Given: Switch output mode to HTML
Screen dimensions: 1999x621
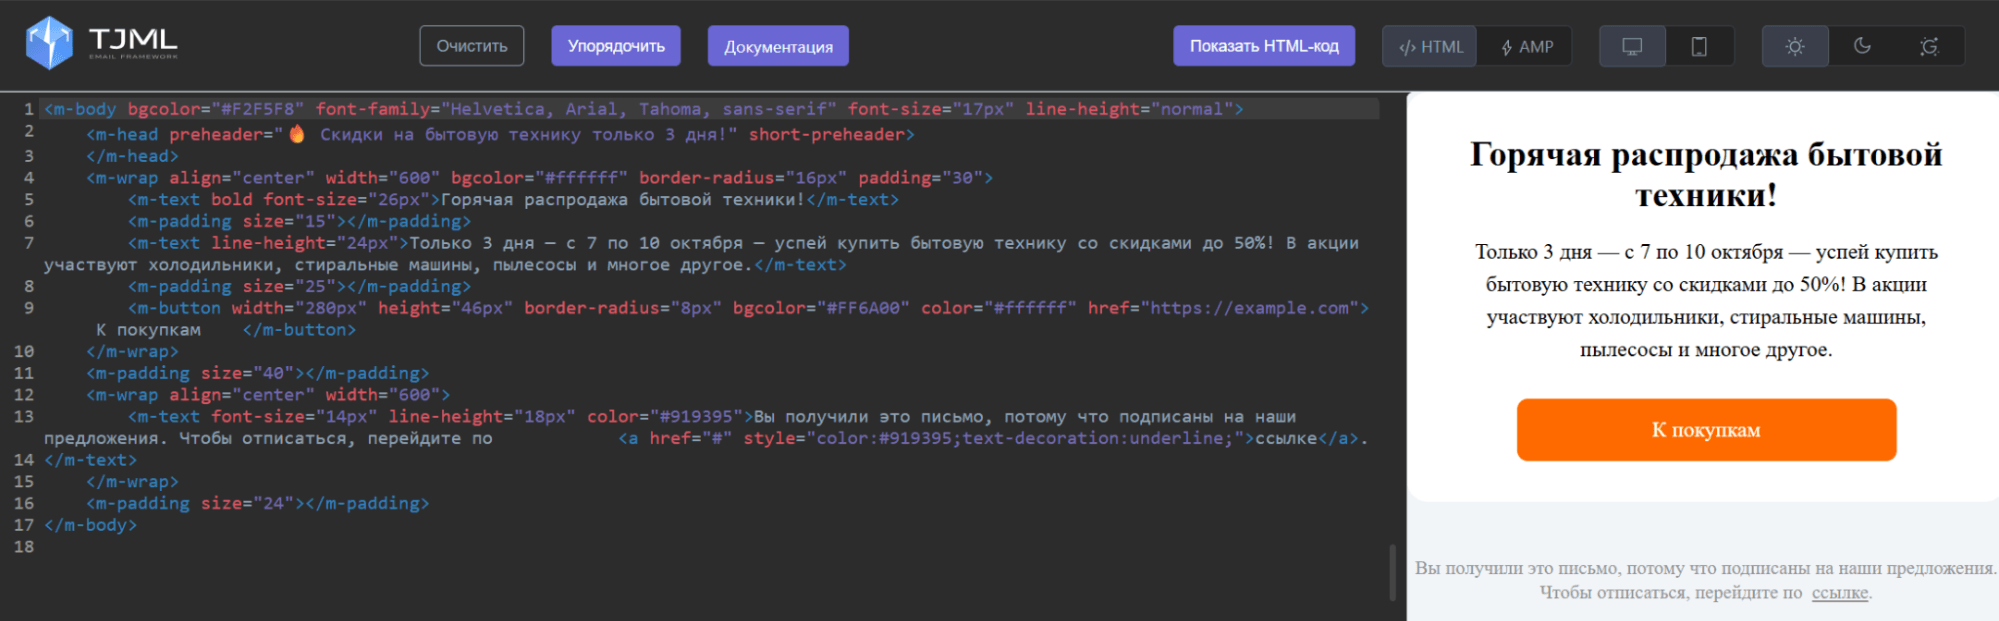Looking at the screenshot, I should (x=1430, y=47).
